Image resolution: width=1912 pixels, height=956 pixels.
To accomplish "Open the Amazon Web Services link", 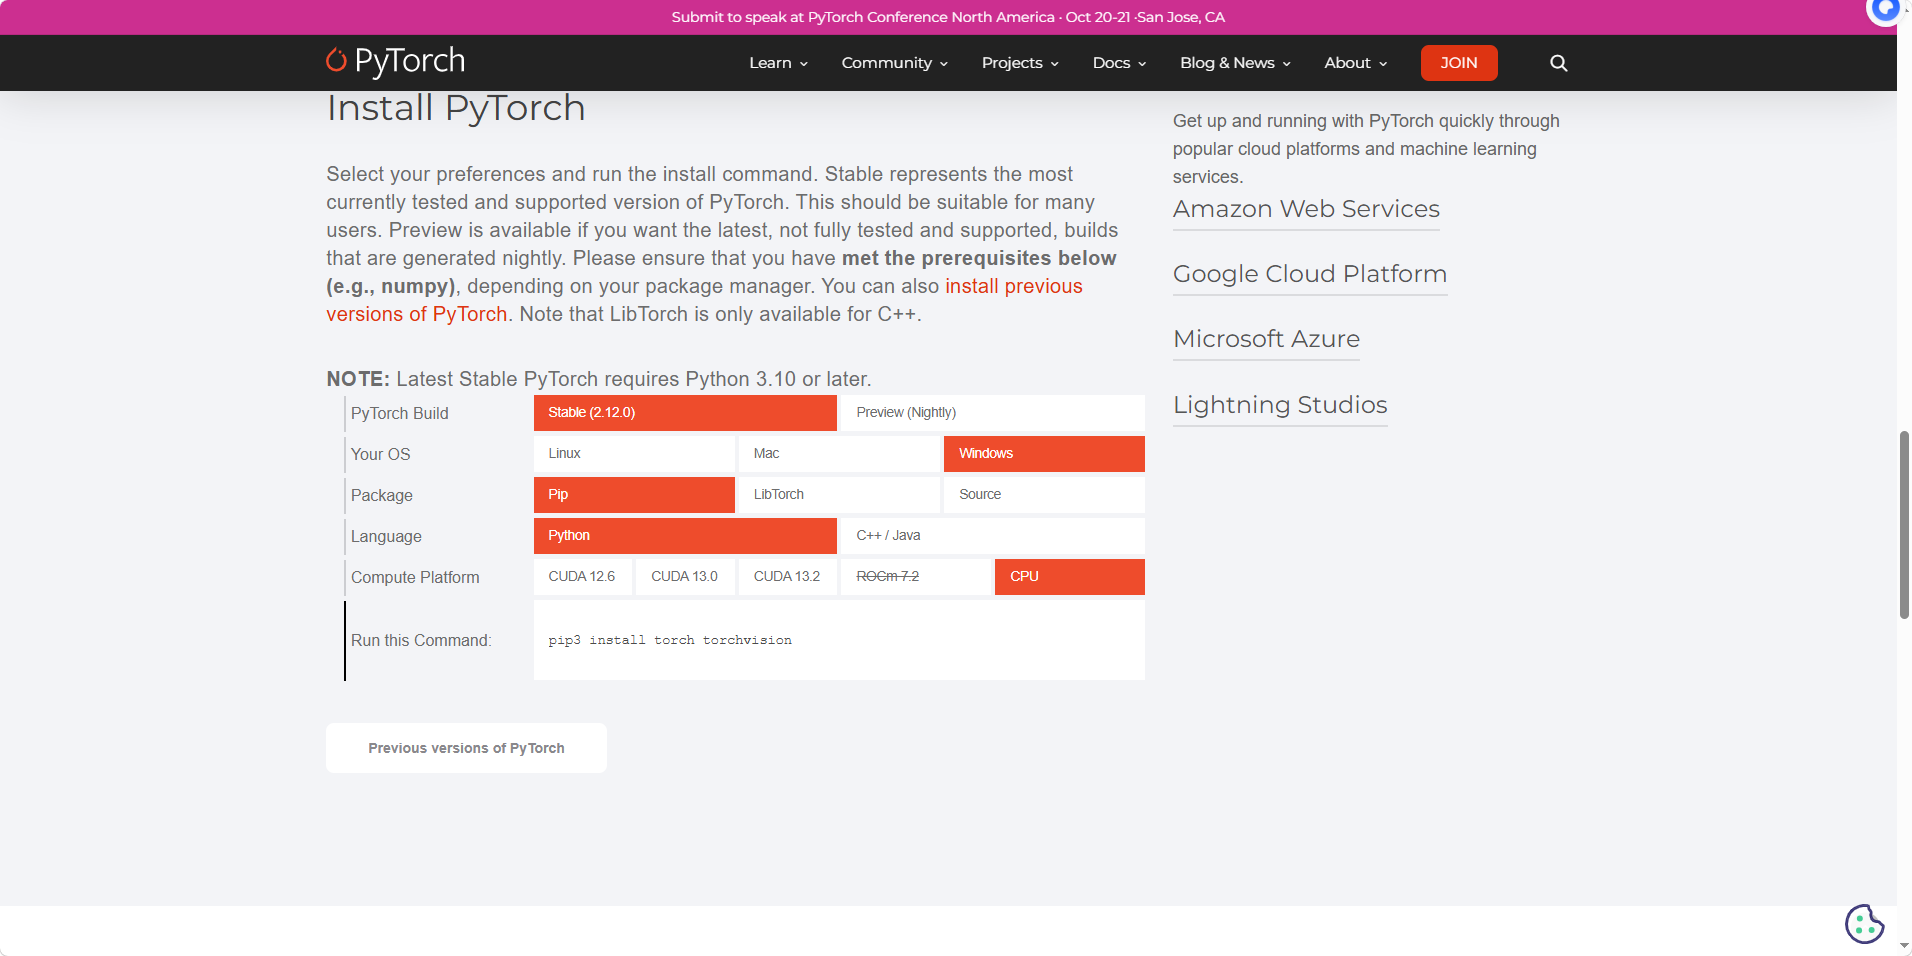I will tap(1306, 209).
